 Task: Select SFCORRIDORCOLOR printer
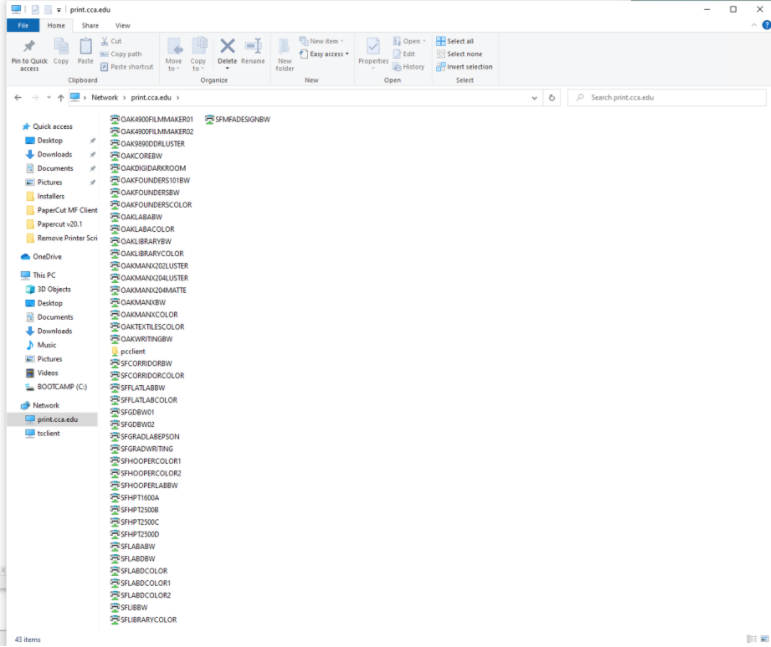pyautogui.click(x=148, y=376)
